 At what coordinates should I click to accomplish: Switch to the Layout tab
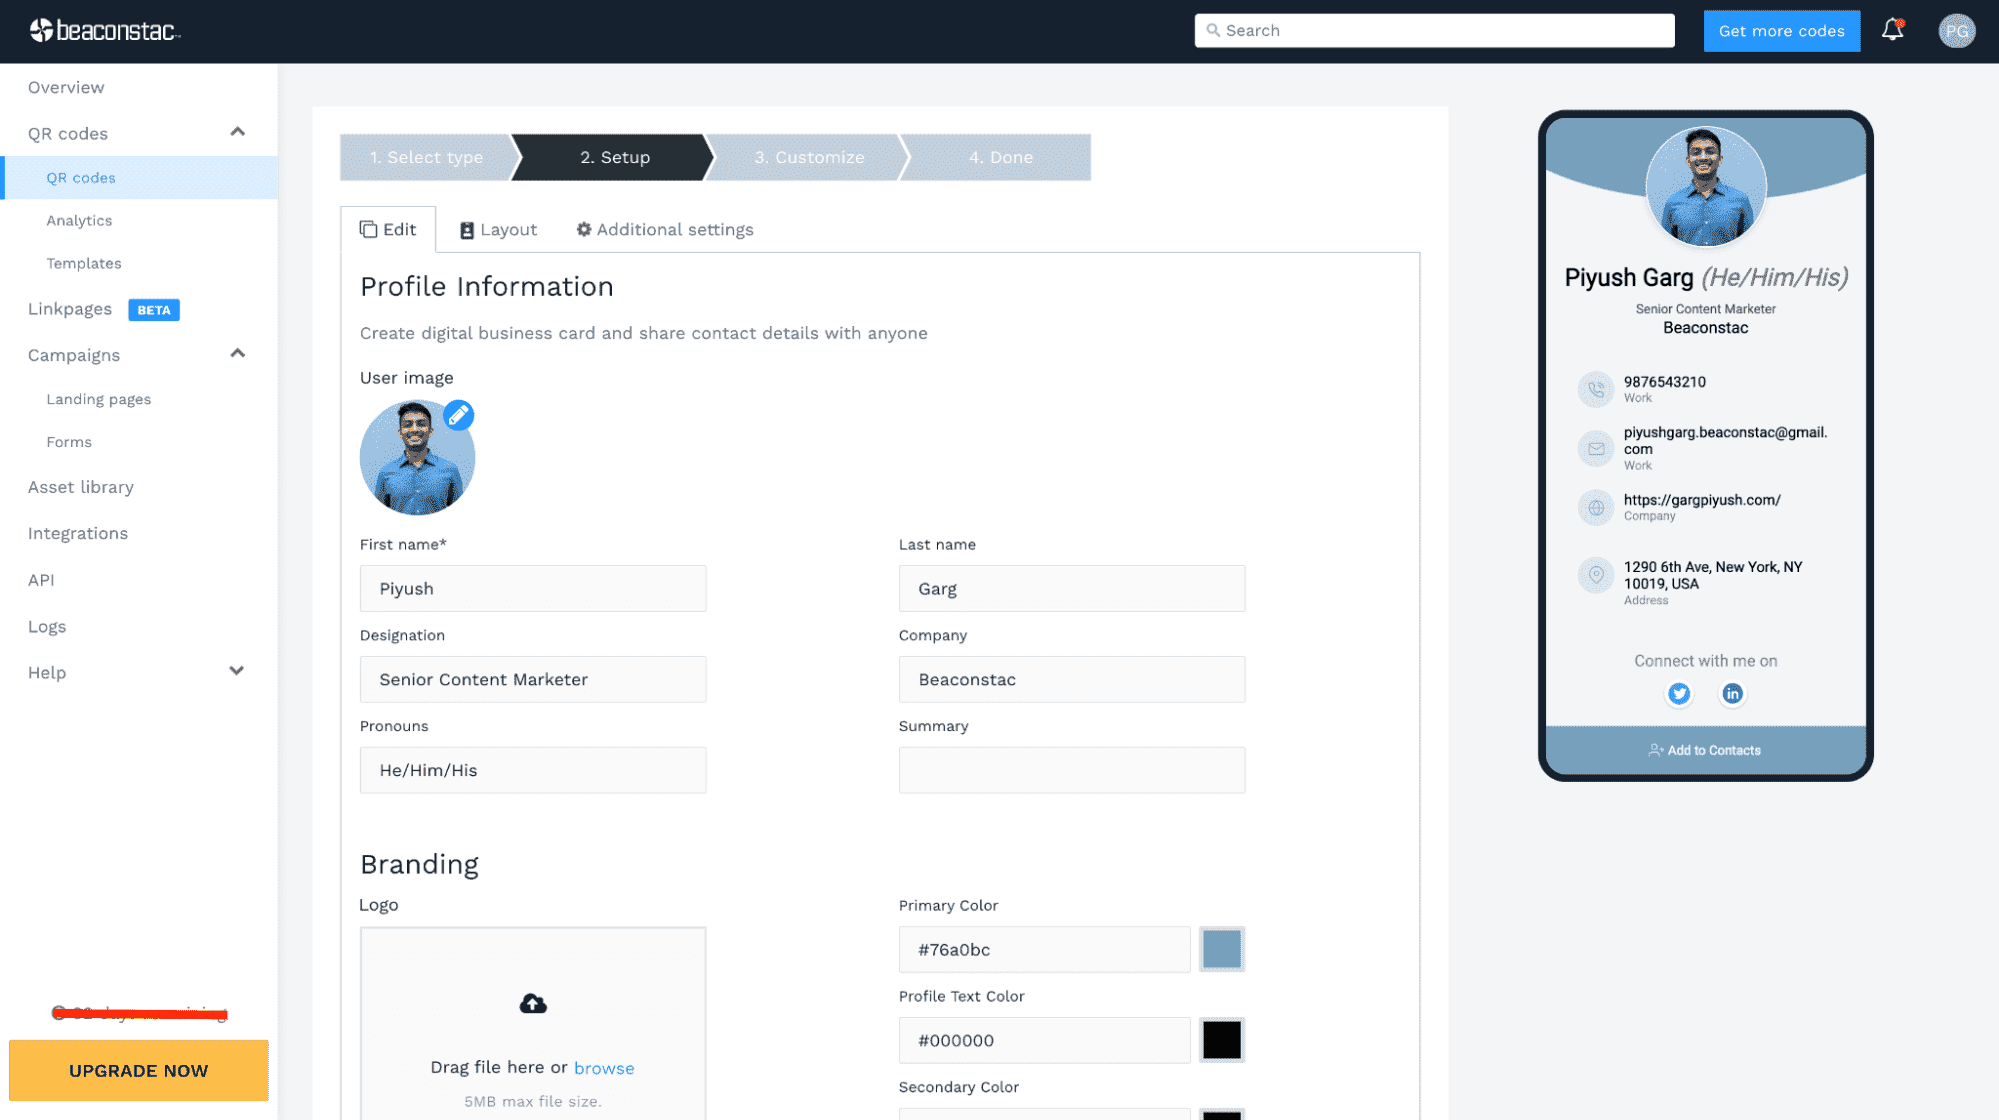[x=498, y=229]
